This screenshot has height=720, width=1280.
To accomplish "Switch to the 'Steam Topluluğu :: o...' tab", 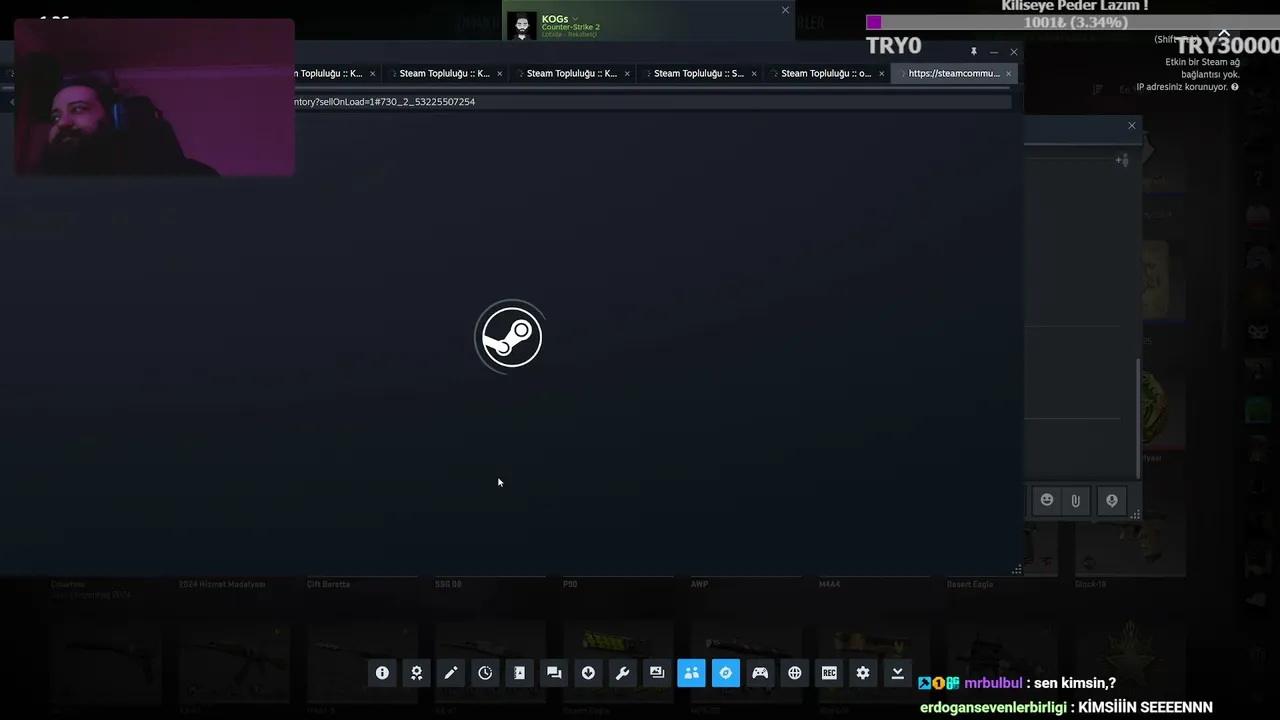I will click(826, 73).
